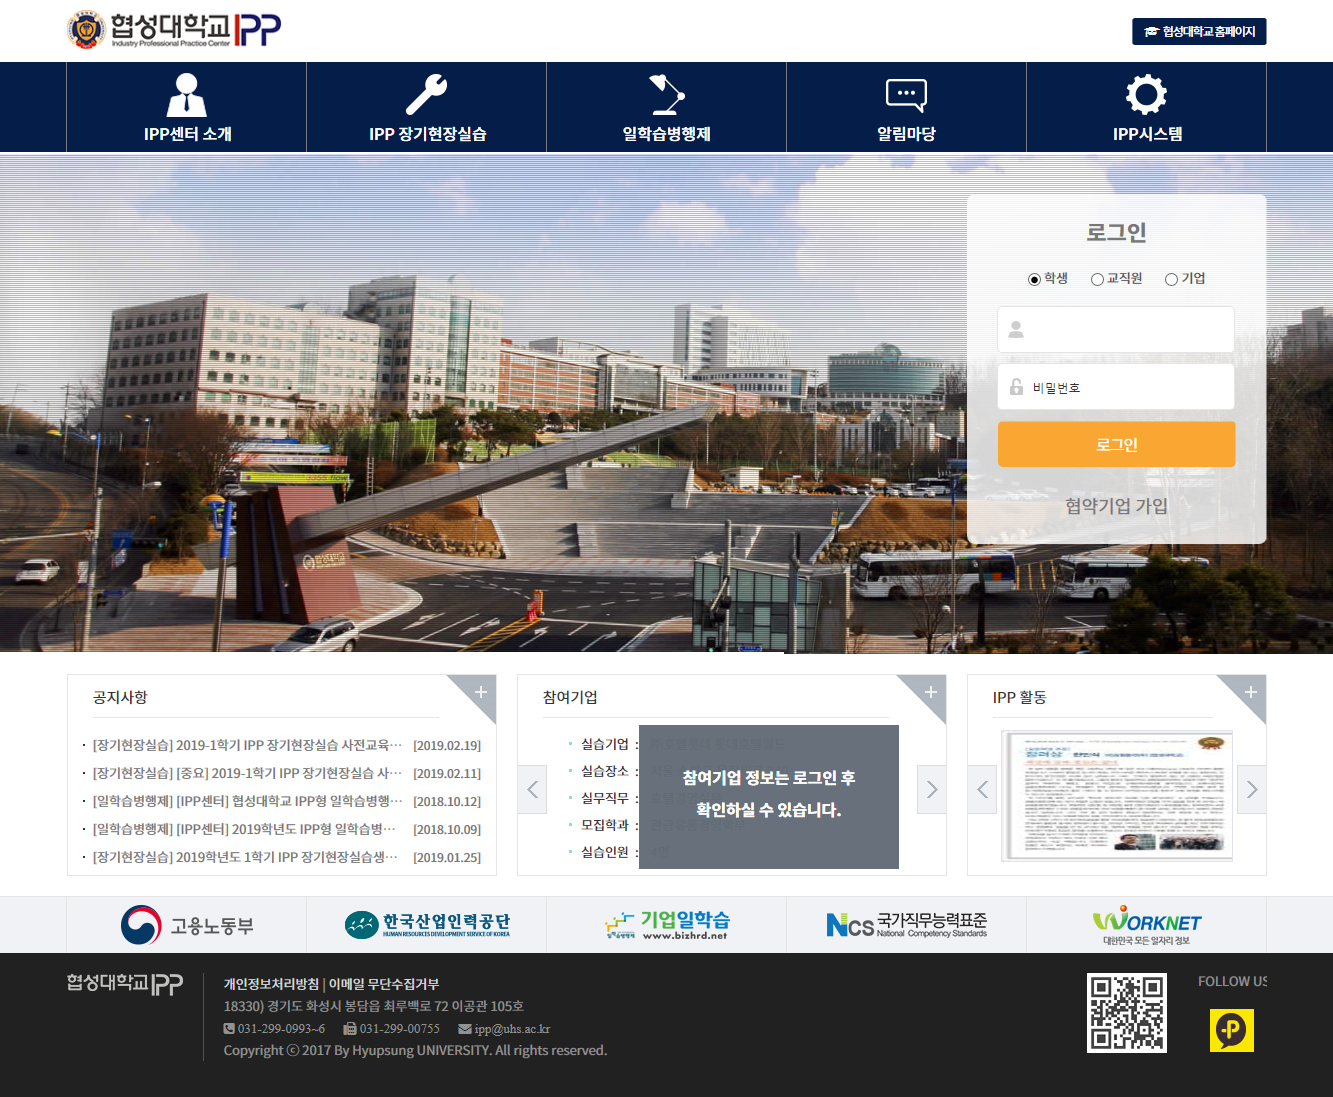Click the 비밀번호 password field
The image size is (1333, 1097).
(x=1116, y=387)
